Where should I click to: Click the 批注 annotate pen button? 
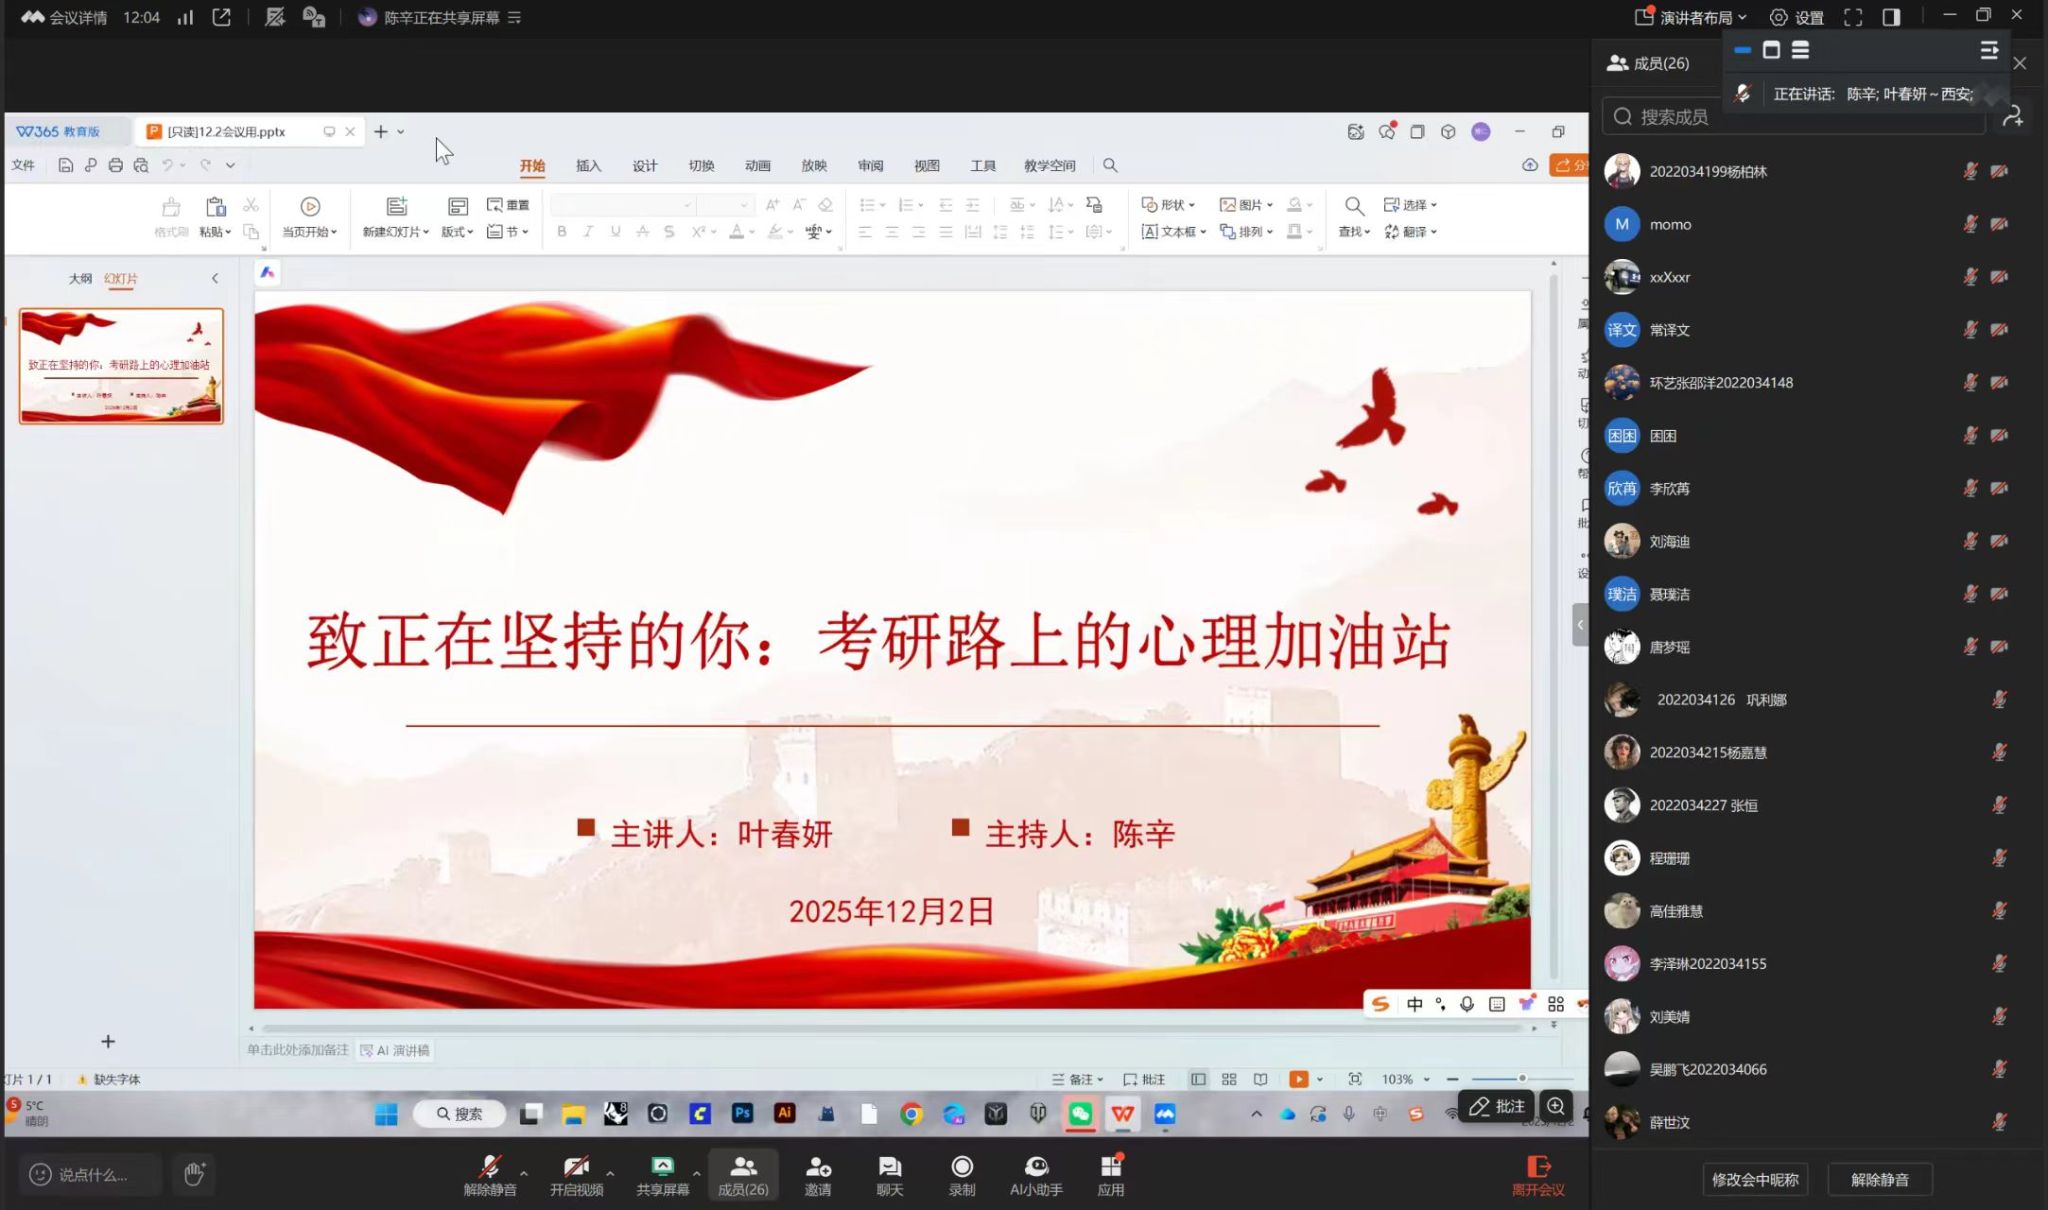click(1496, 1106)
